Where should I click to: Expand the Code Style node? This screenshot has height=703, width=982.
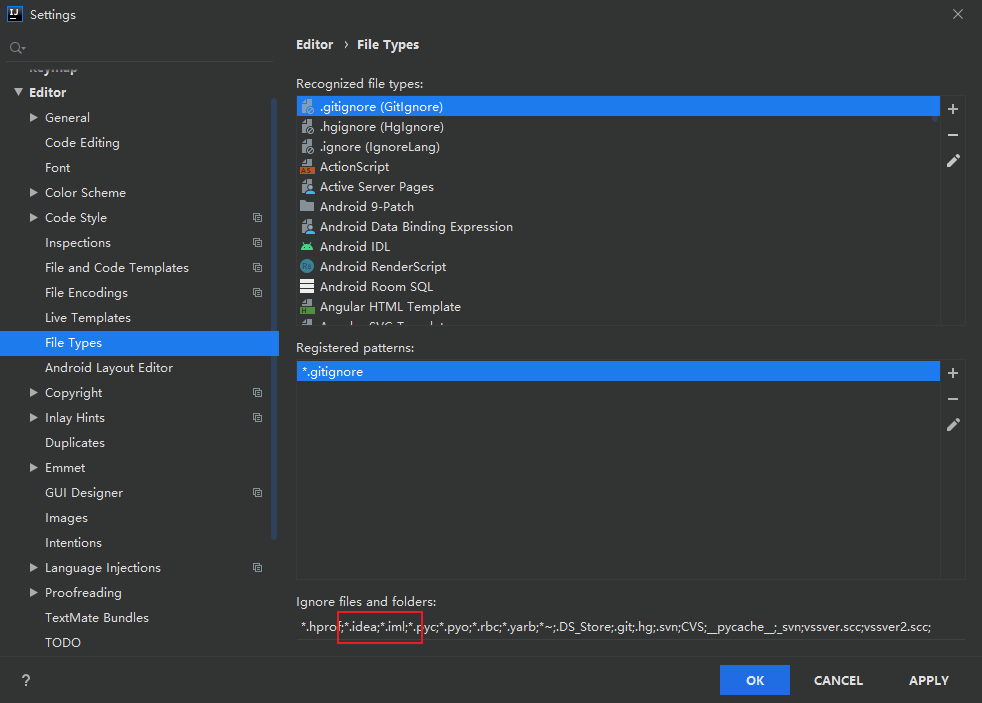[34, 218]
